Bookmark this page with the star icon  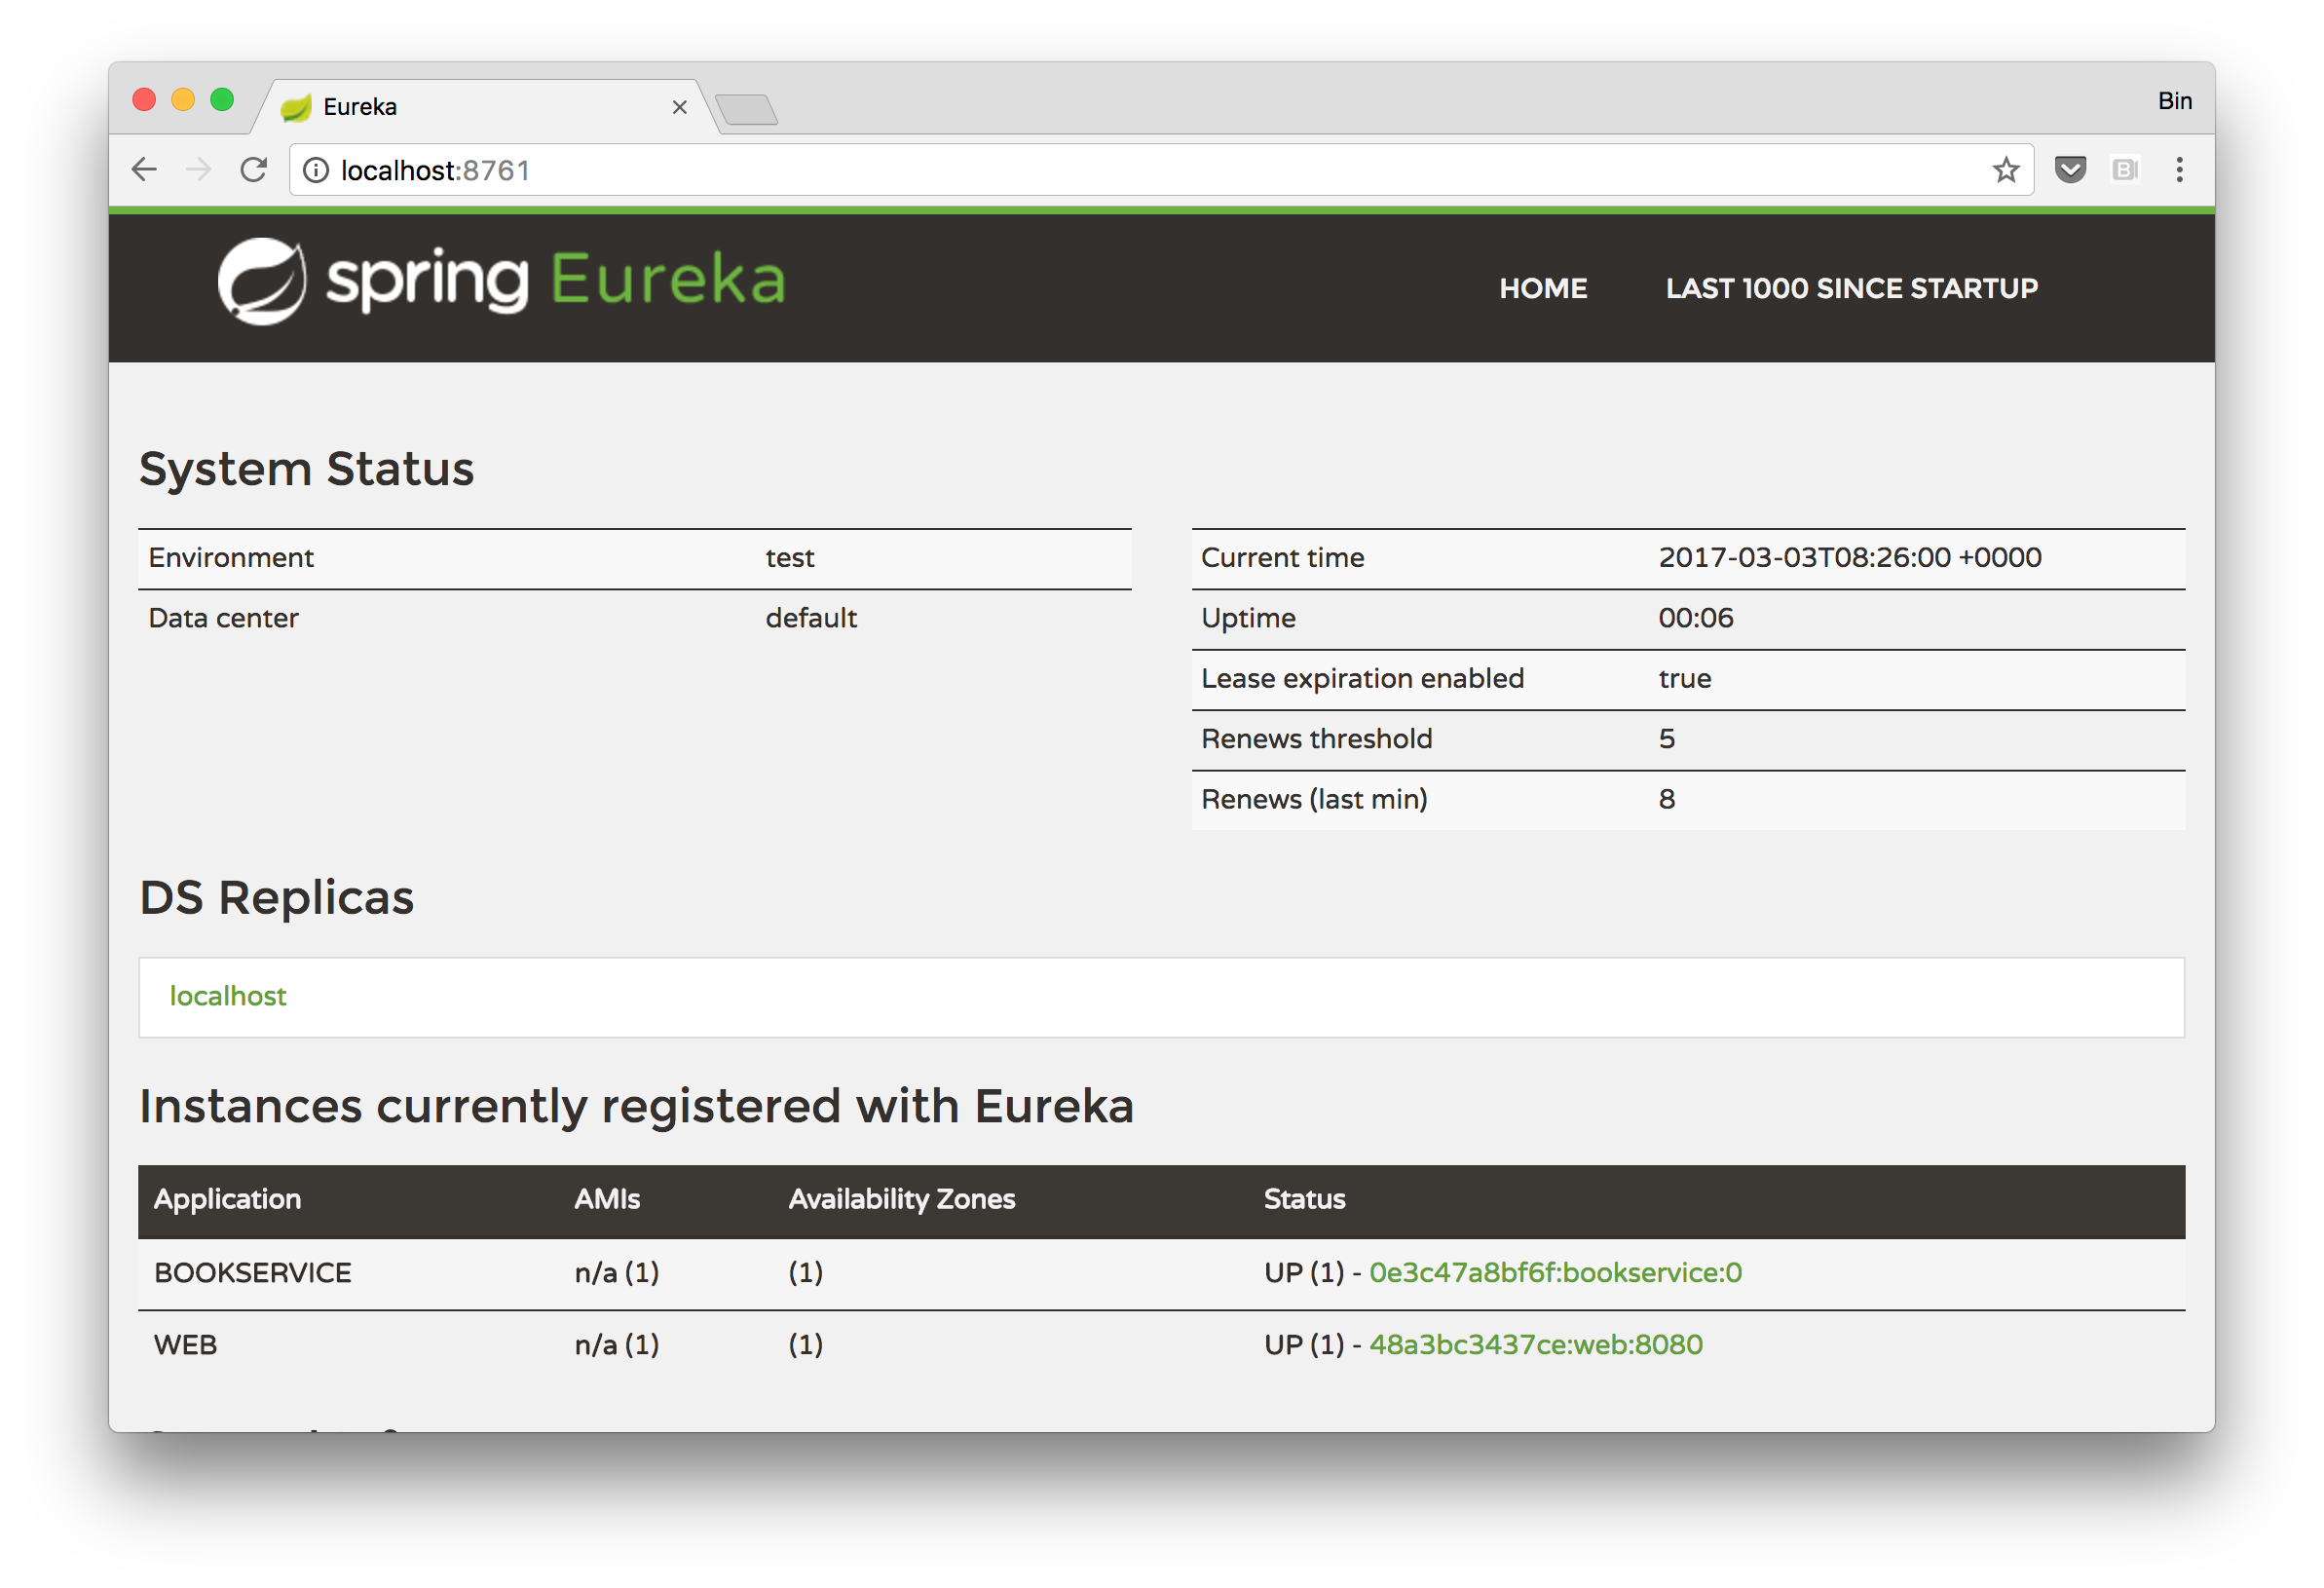[x=2005, y=170]
